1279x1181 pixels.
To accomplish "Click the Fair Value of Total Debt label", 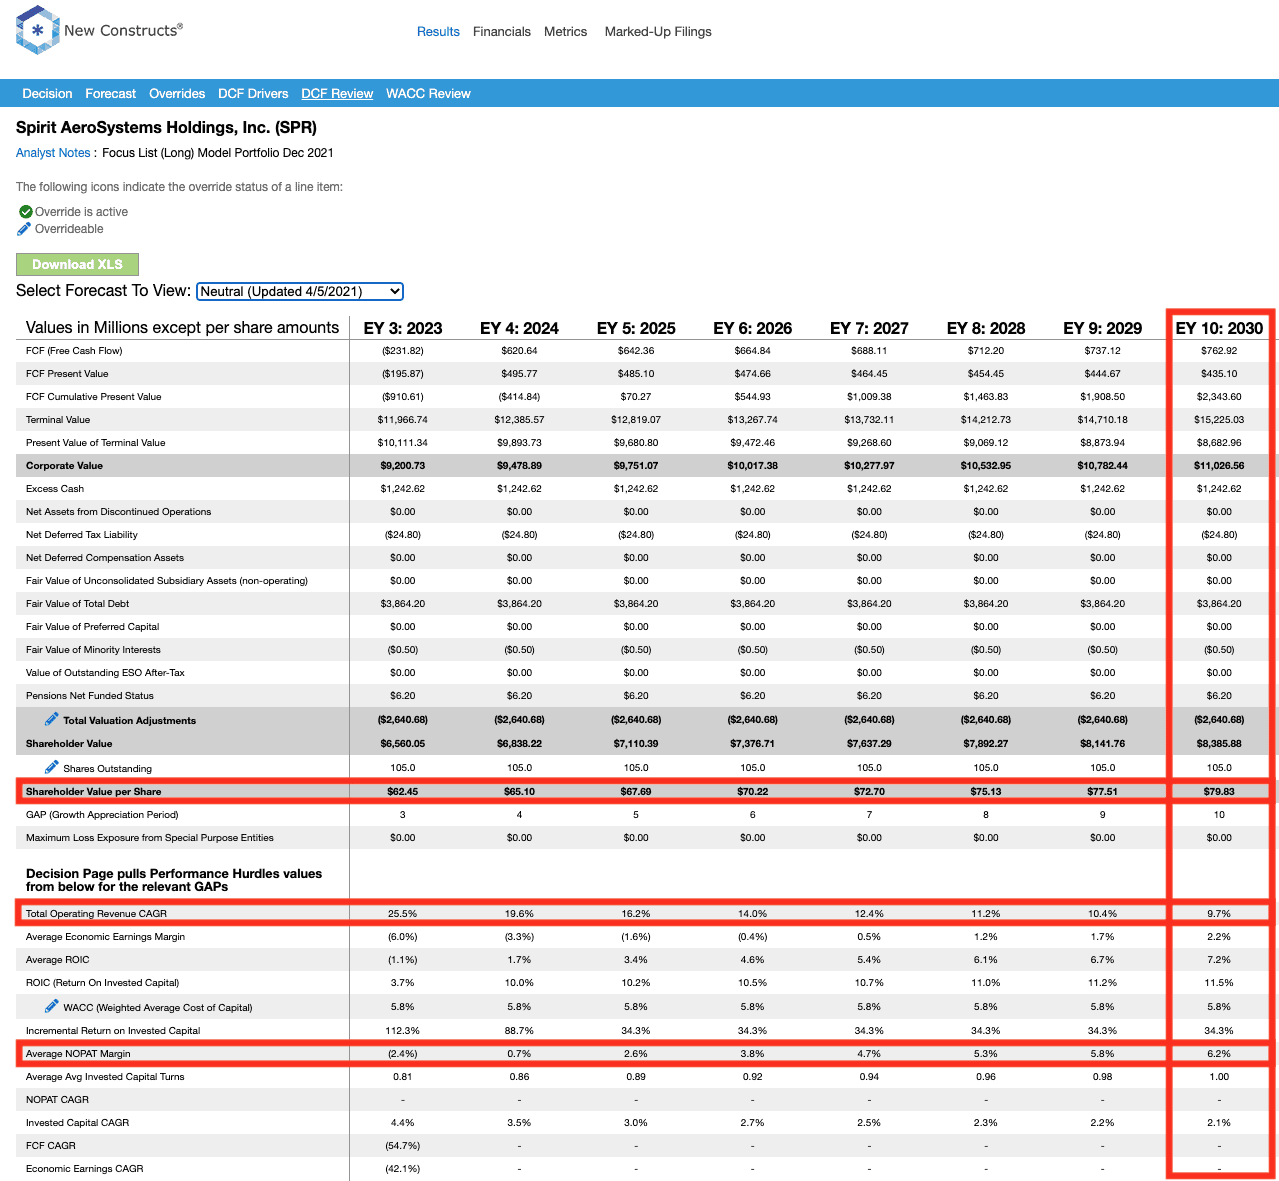I will click(78, 604).
